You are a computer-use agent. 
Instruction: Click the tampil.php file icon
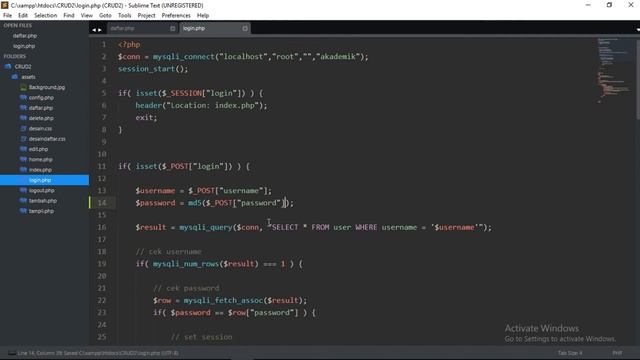click(x=23, y=211)
